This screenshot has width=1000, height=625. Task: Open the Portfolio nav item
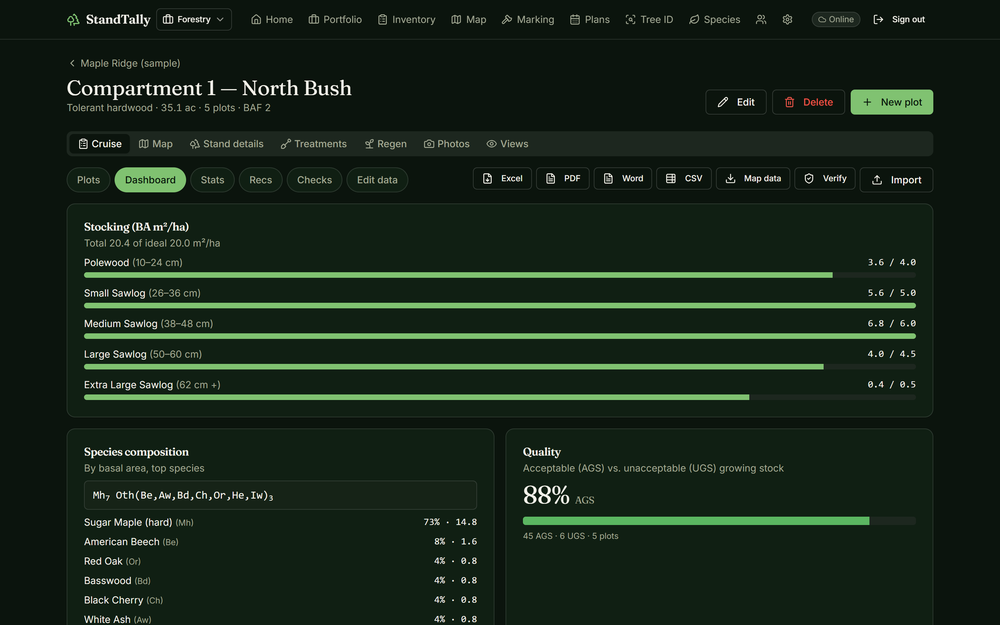tap(335, 20)
